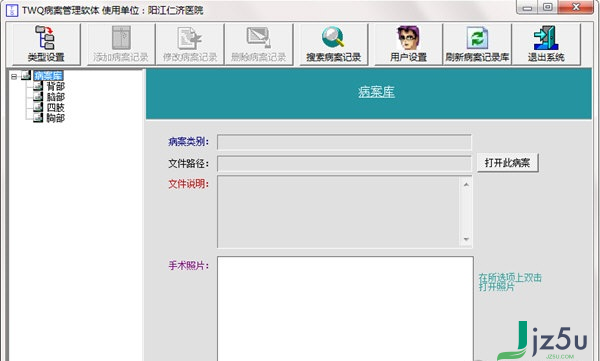Select 病案库 root in the tree
The height and width of the screenshot is (361, 600).
tap(48, 76)
